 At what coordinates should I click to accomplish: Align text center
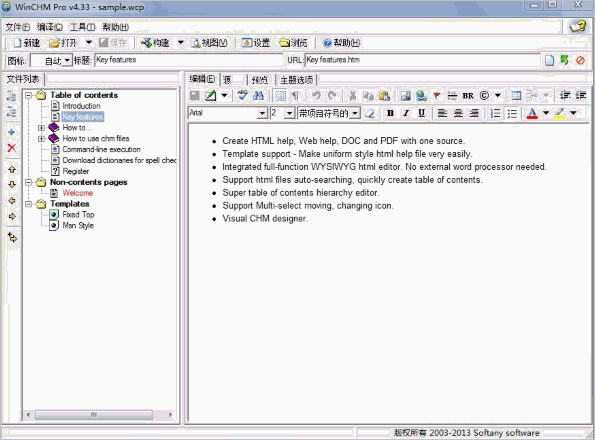click(458, 113)
